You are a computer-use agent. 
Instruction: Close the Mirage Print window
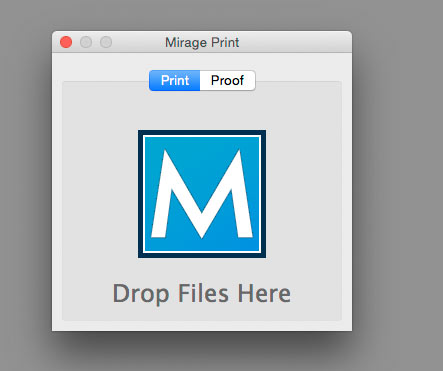coord(66,42)
